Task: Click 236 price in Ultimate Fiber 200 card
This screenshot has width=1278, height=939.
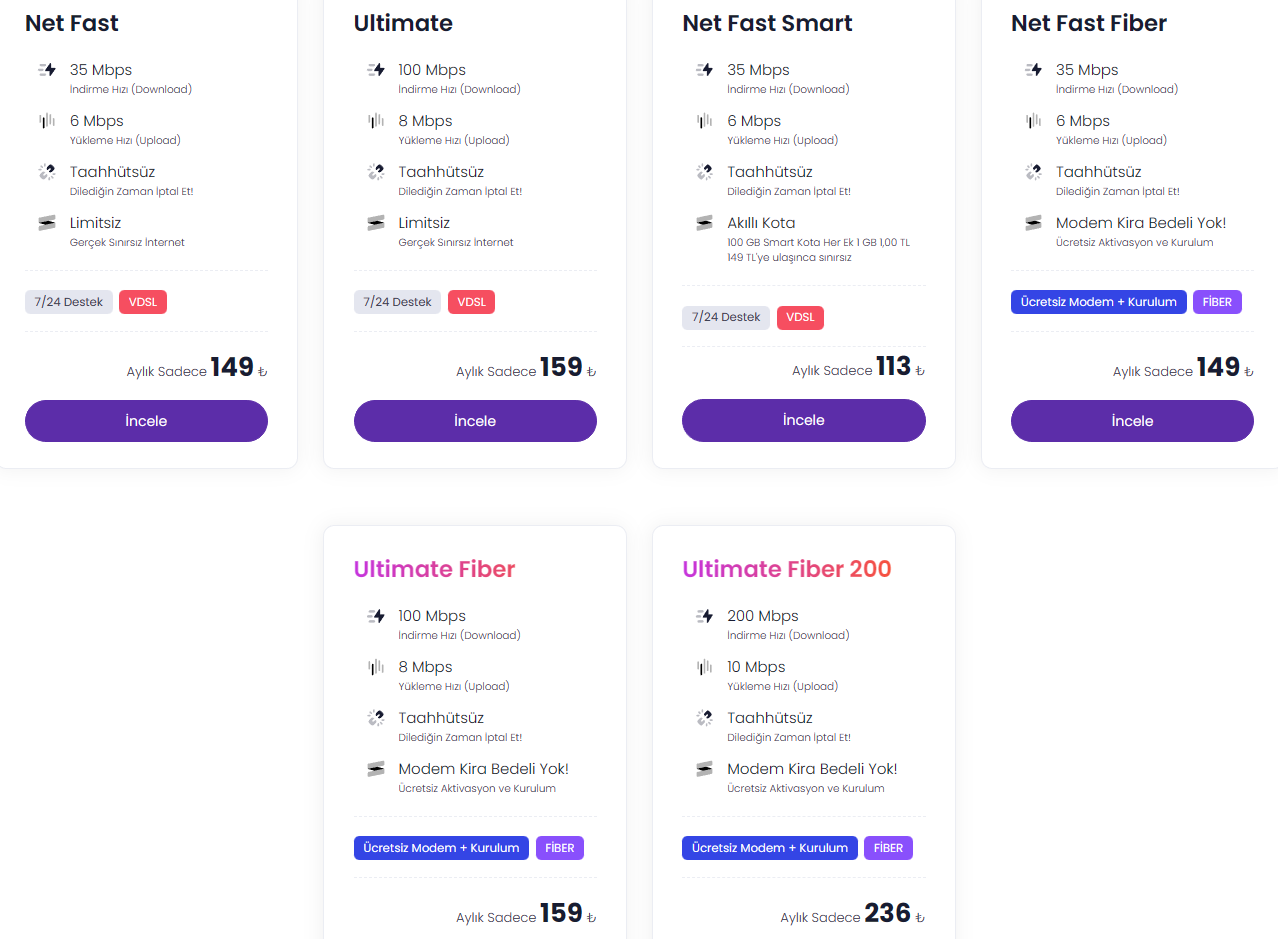Action: pyautogui.click(x=887, y=913)
